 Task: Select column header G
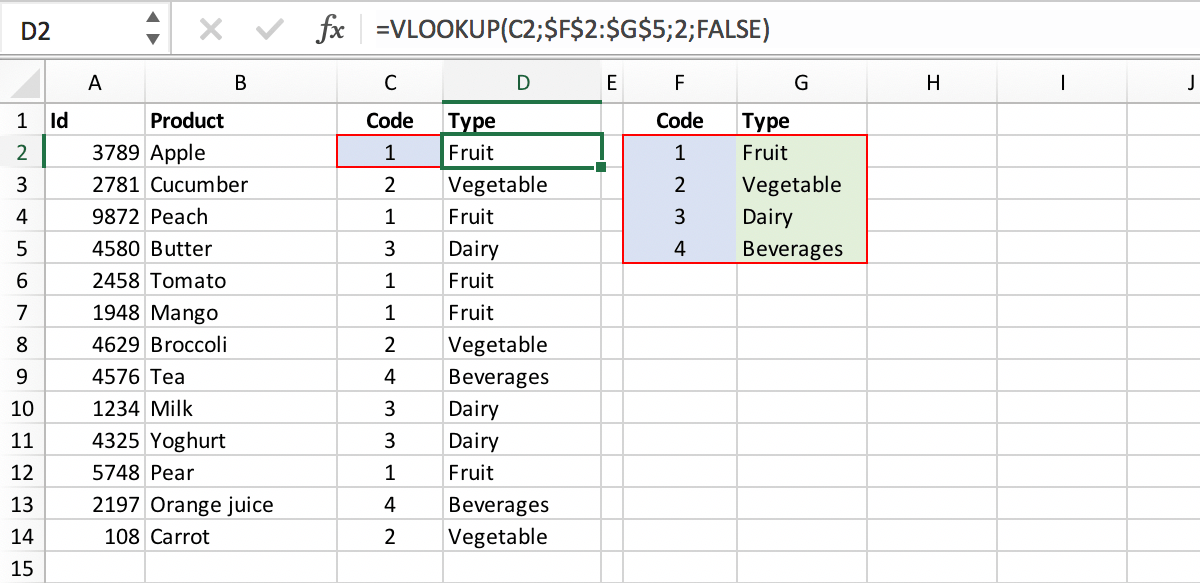point(800,82)
